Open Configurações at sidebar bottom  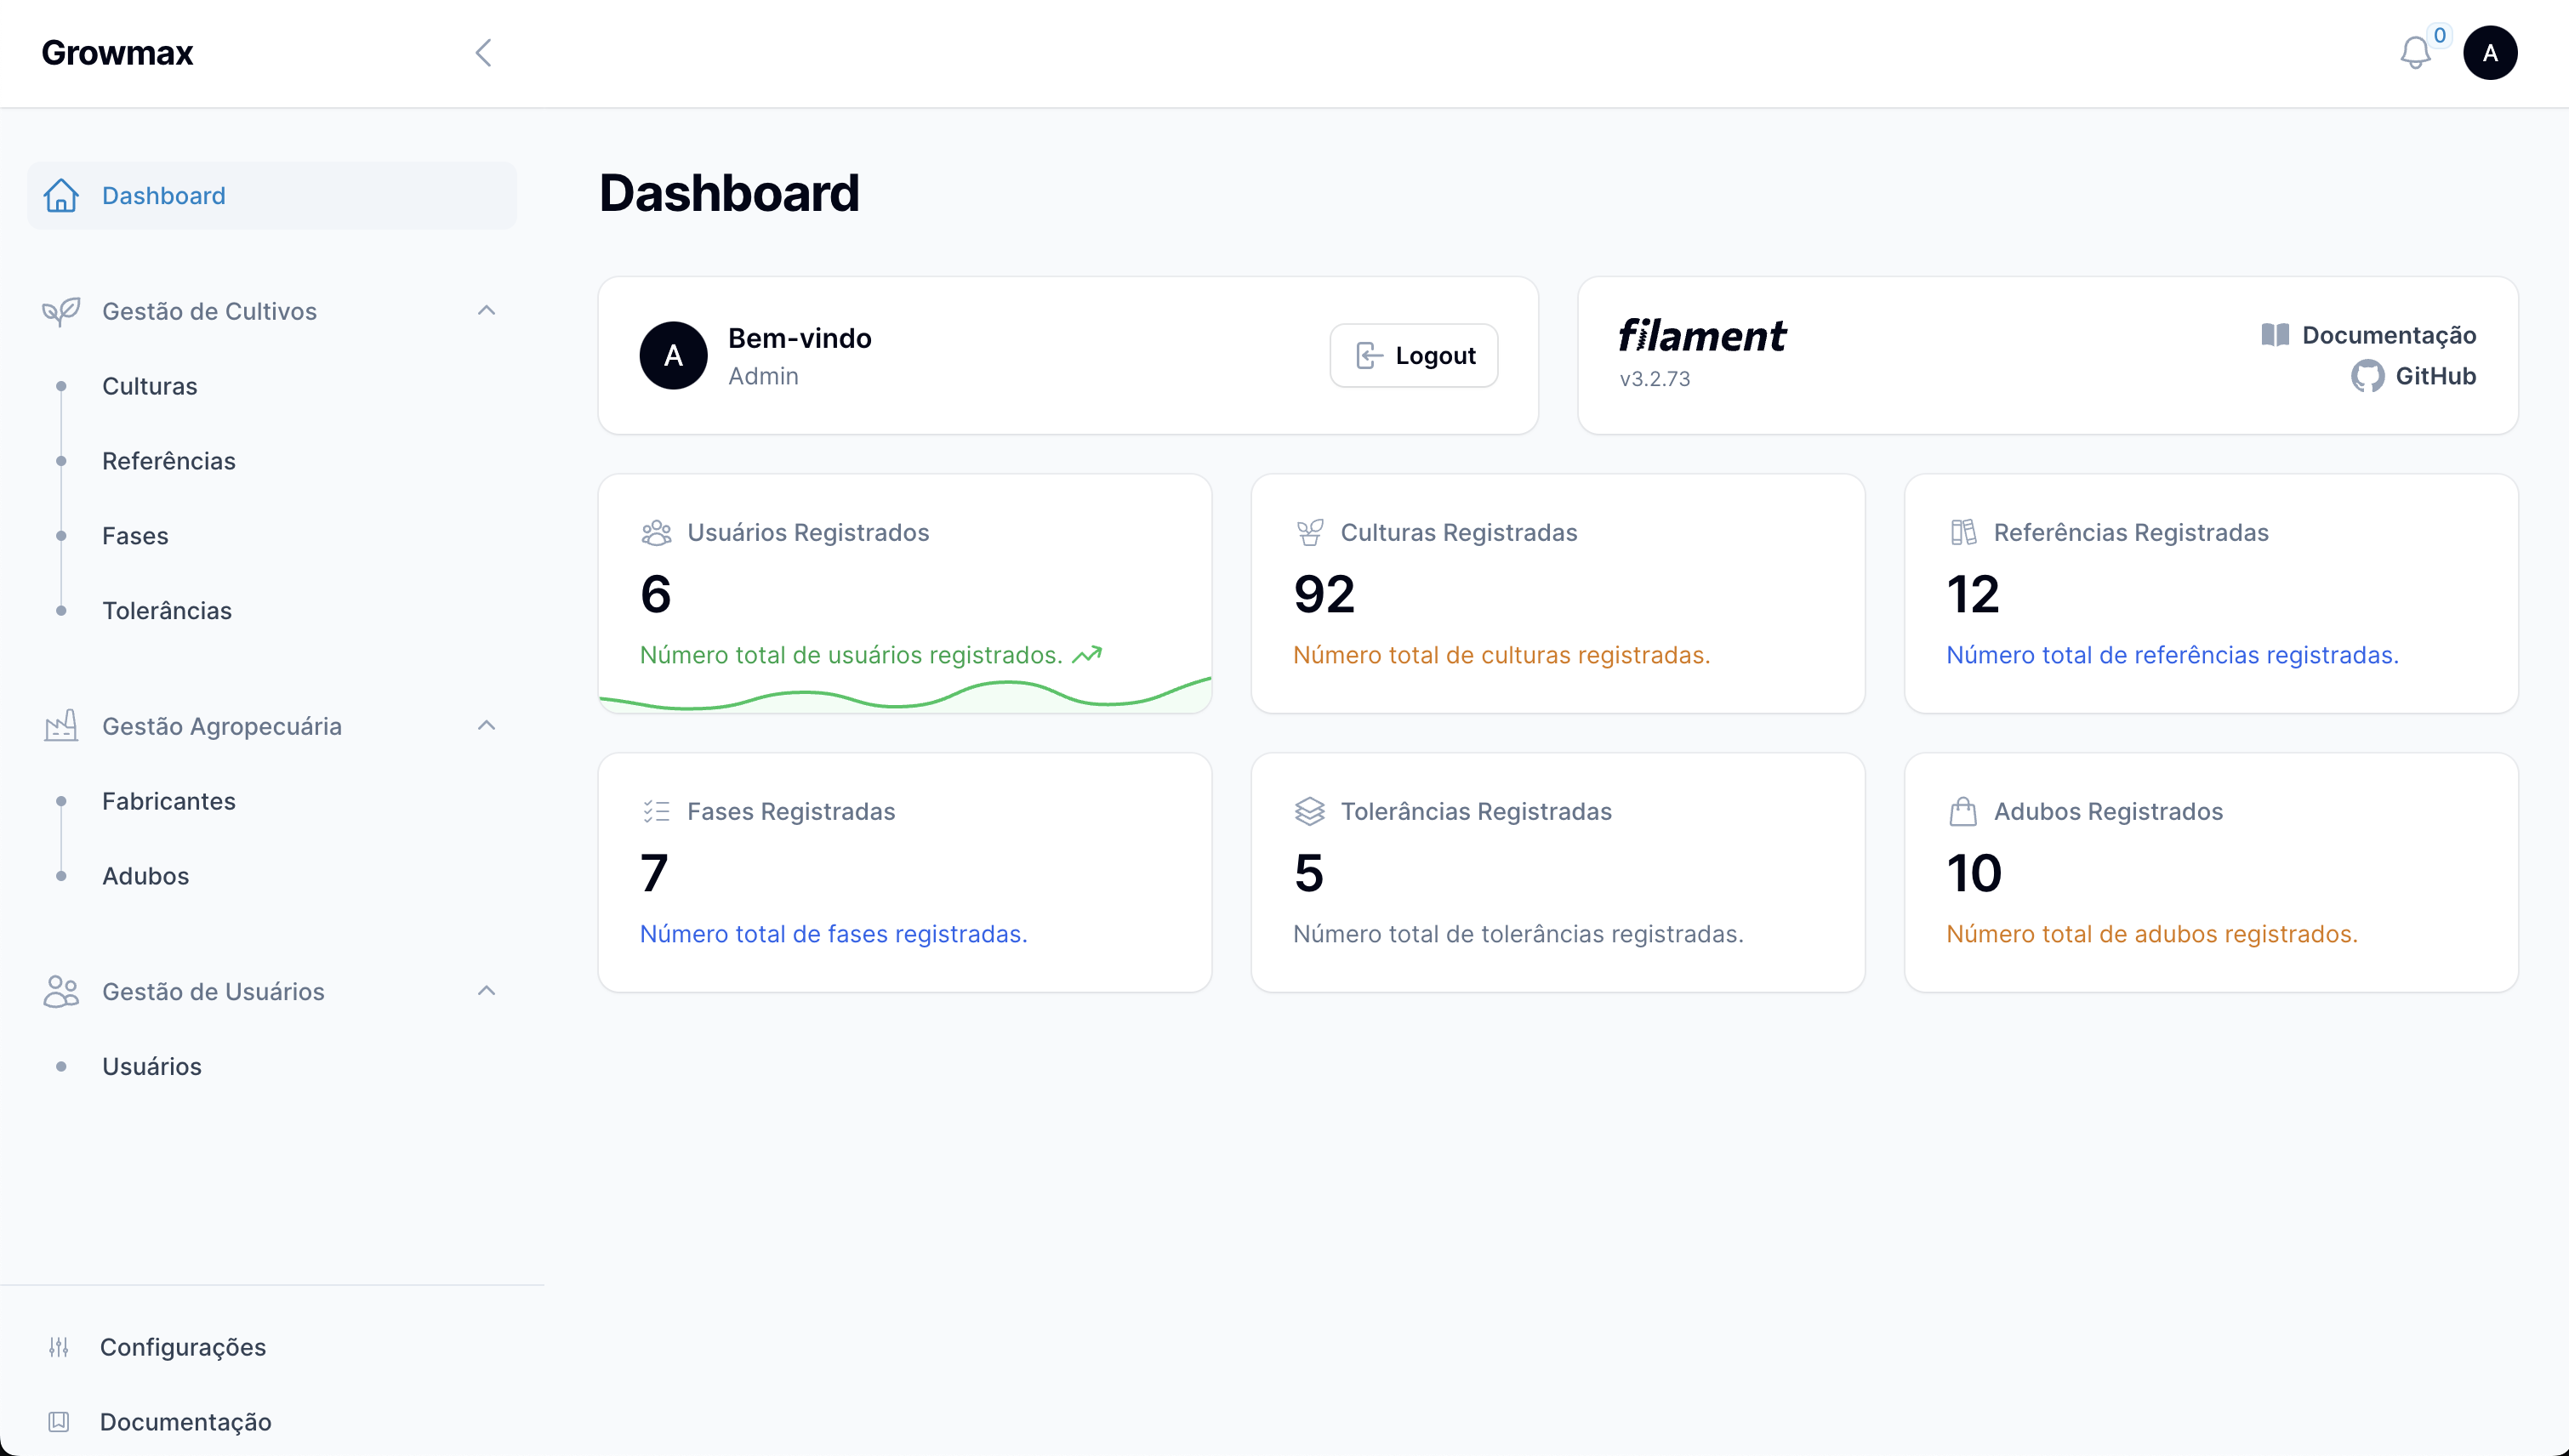click(183, 1347)
